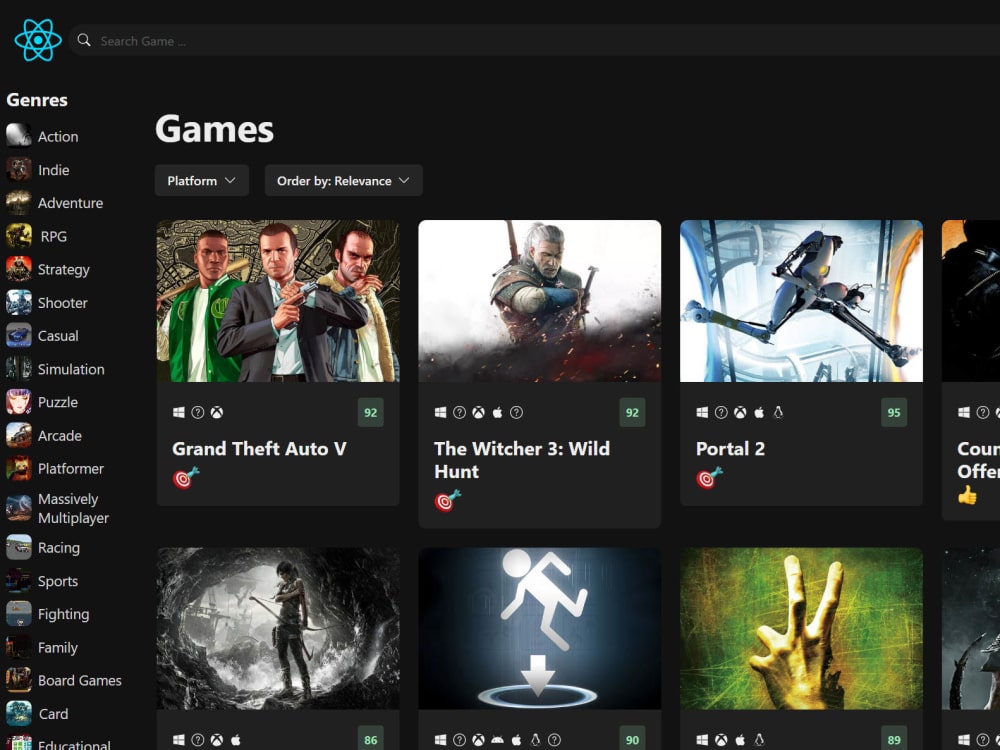Open The Witcher 3 cover image
1000x750 pixels.
pyautogui.click(x=540, y=301)
